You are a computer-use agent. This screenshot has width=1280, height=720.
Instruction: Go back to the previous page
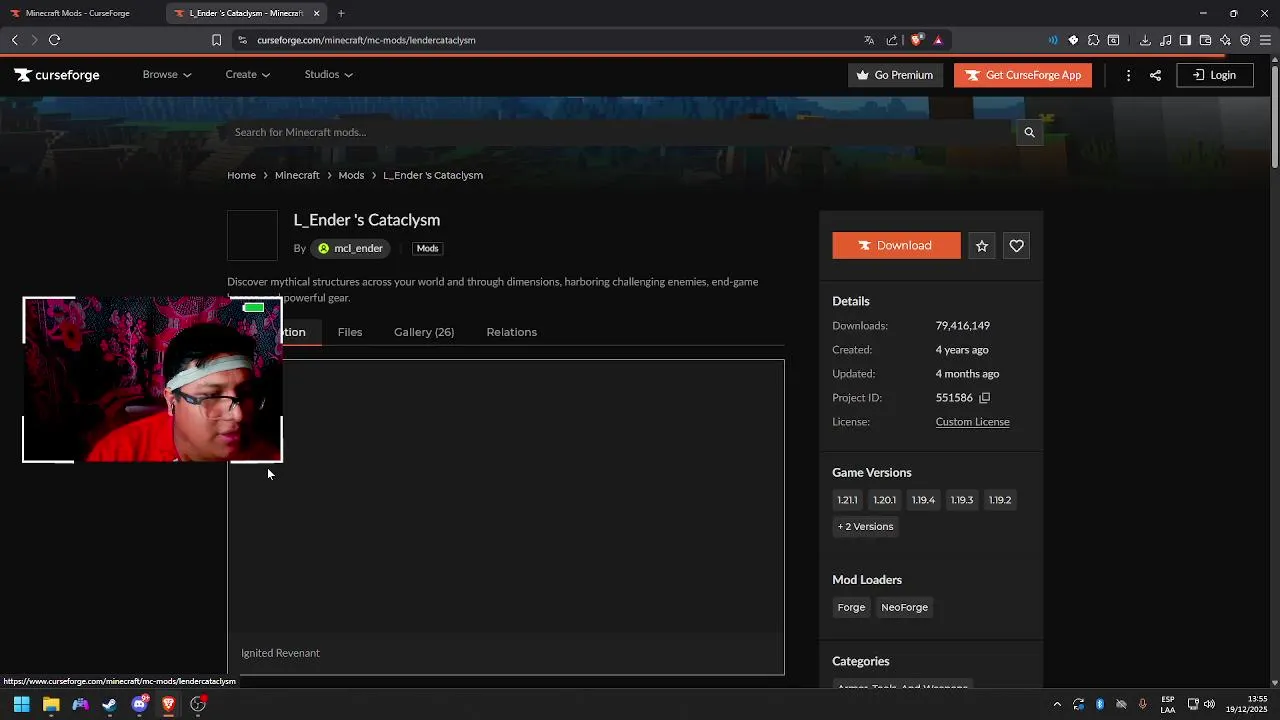tap(14, 40)
